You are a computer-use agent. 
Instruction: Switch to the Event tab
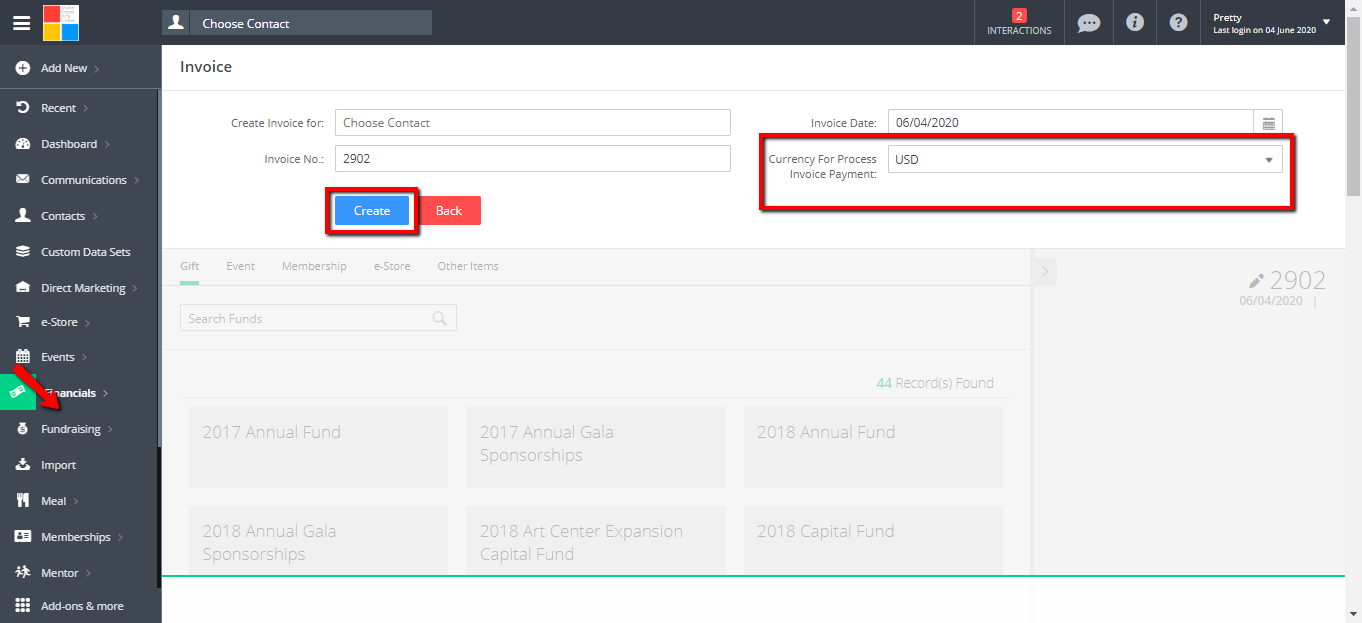[x=240, y=266]
